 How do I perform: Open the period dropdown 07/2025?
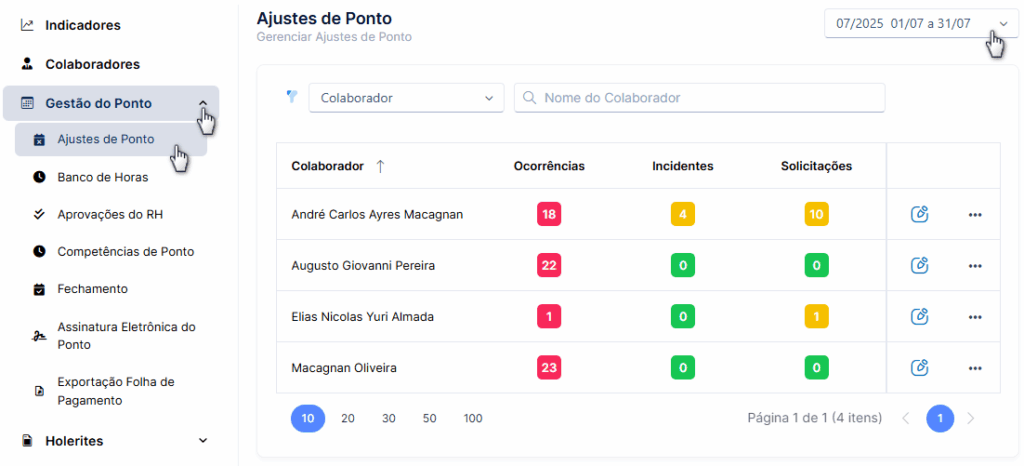click(921, 23)
